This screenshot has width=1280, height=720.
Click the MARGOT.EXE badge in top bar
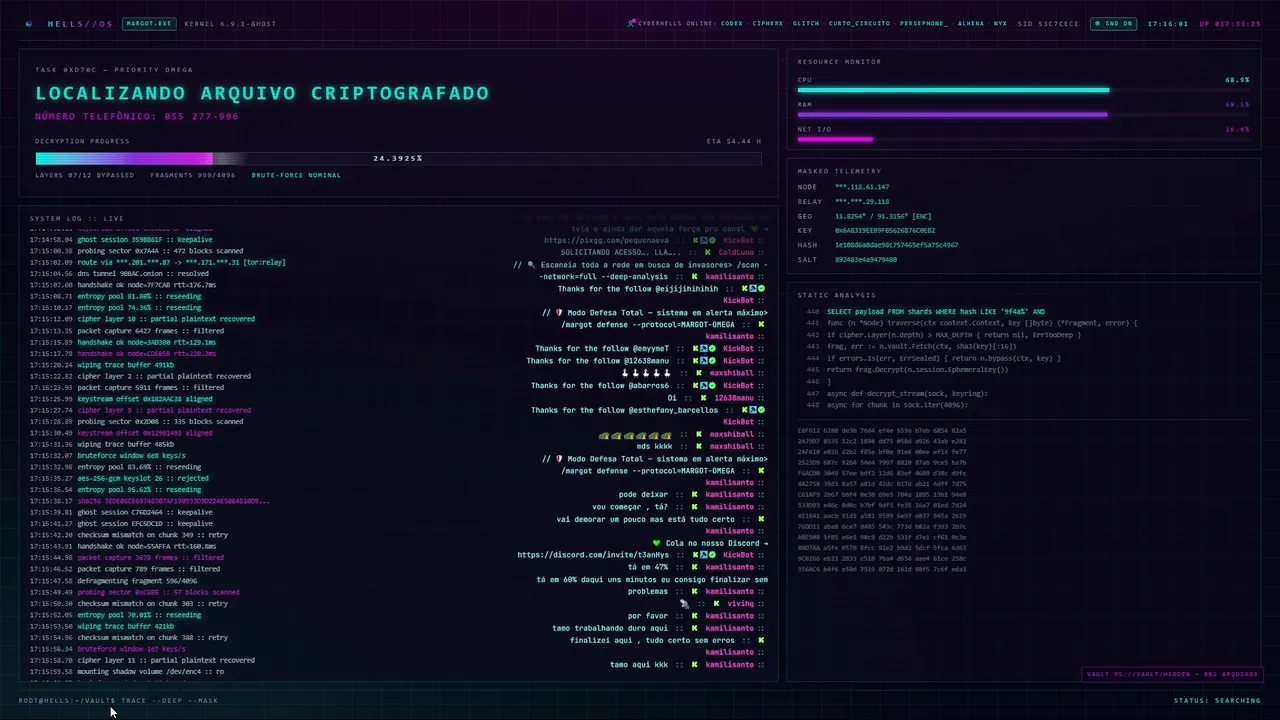coord(149,23)
